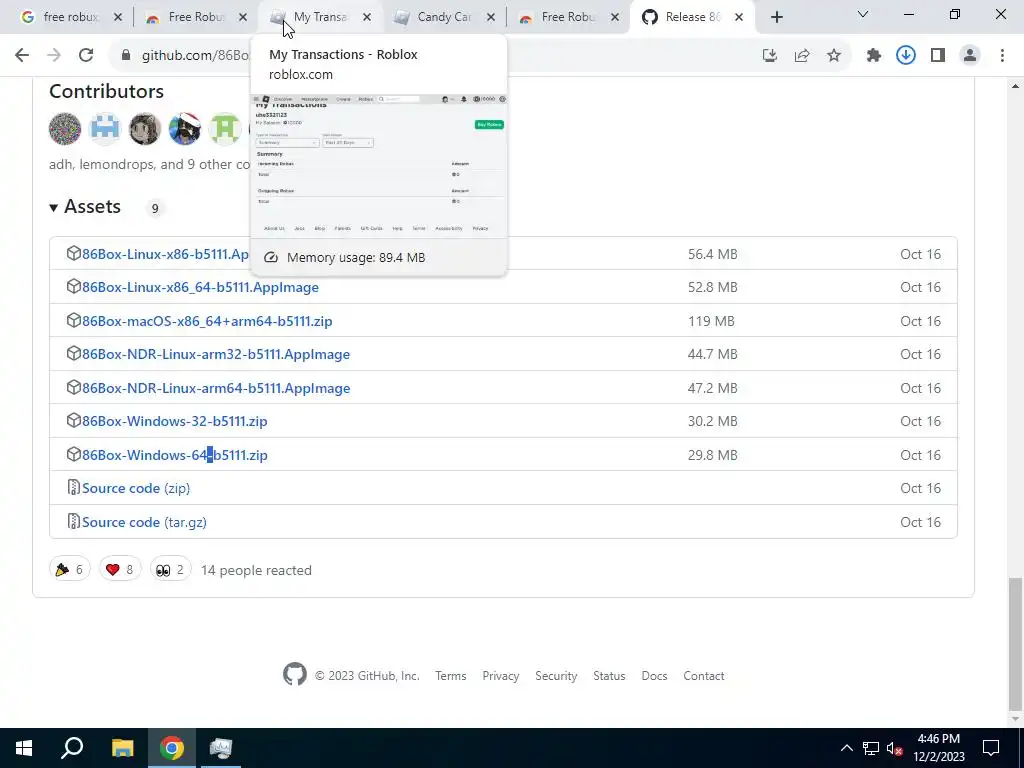Click the zip file icon beside Source code (tar.gz)
This screenshot has width=1024, height=768.
click(74, 521)
